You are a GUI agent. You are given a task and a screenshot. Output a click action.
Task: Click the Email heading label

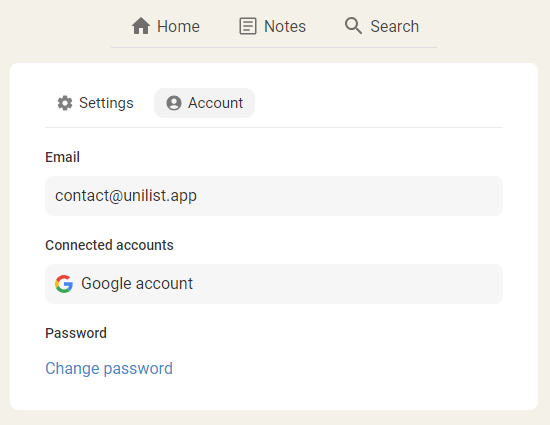click(62, 157)
